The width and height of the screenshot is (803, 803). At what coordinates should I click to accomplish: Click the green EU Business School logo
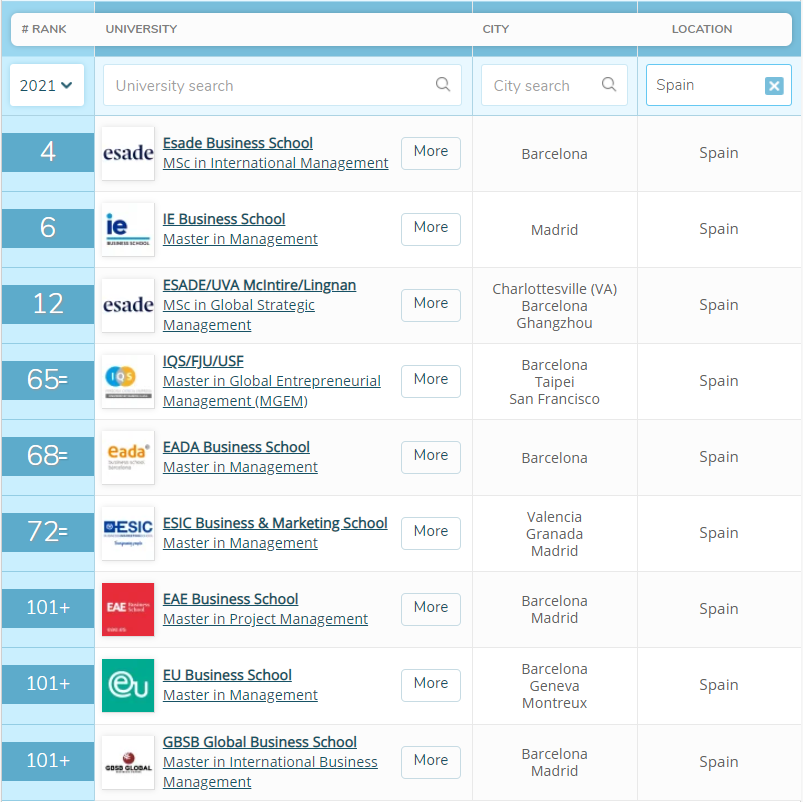128,685
